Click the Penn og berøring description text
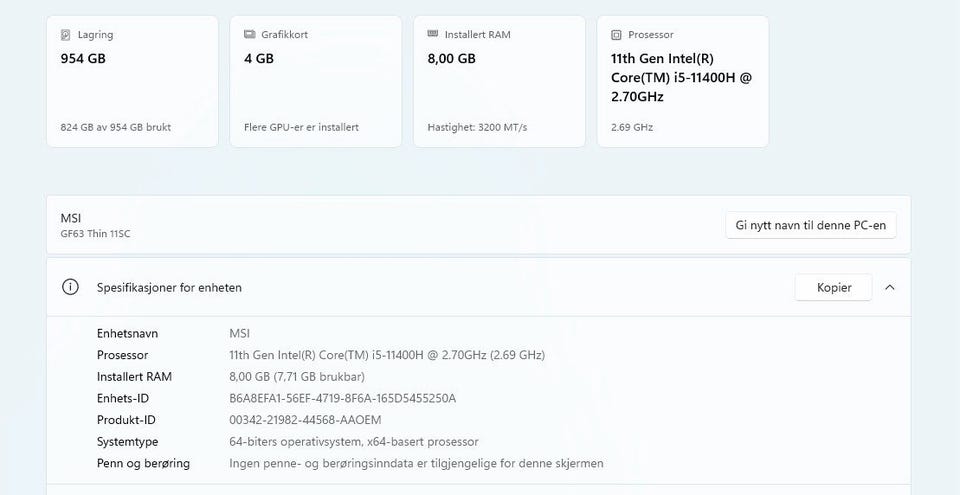Image resolution: width=960 pixels, height=495 pixels. point(416,463)
